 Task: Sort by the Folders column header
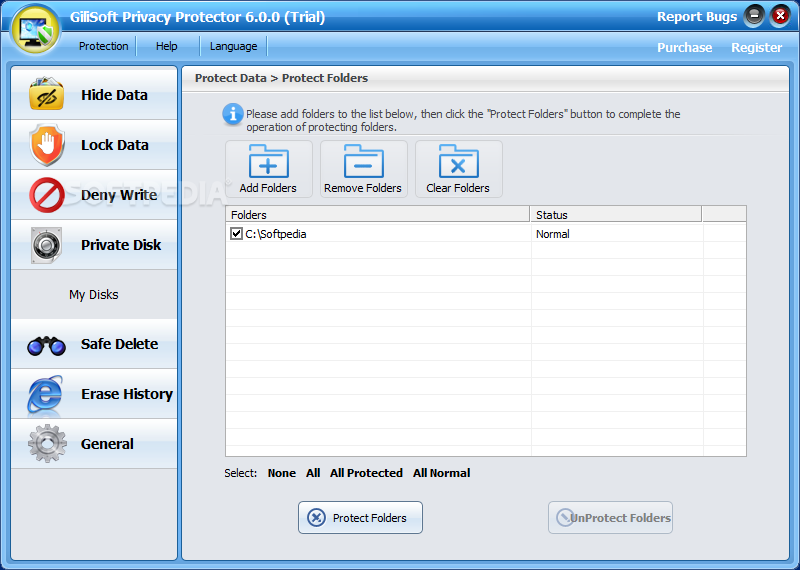[x=377, y=214]
